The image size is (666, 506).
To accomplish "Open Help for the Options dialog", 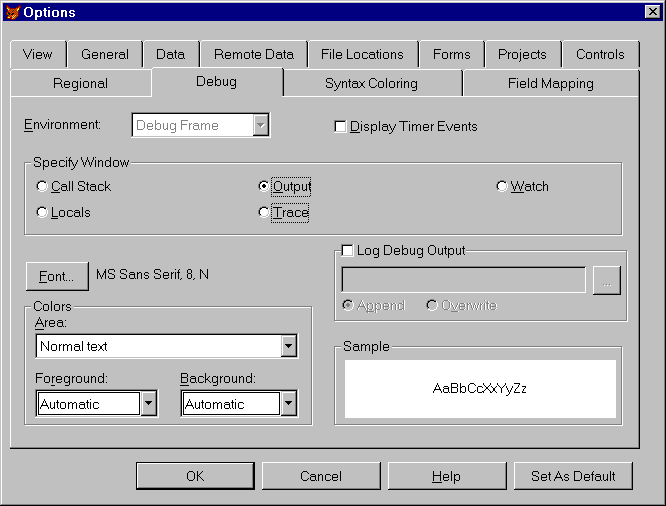I will pos(446,476).
